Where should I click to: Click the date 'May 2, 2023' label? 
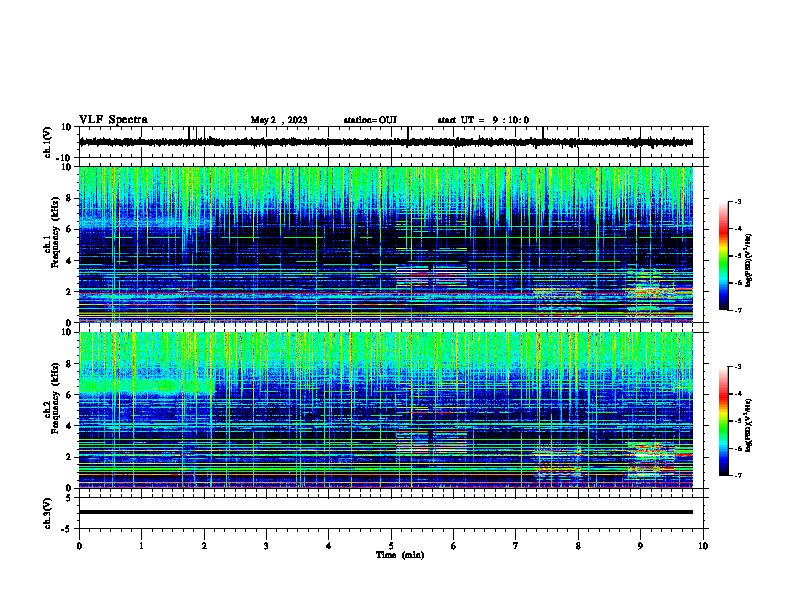click(279, 120)
